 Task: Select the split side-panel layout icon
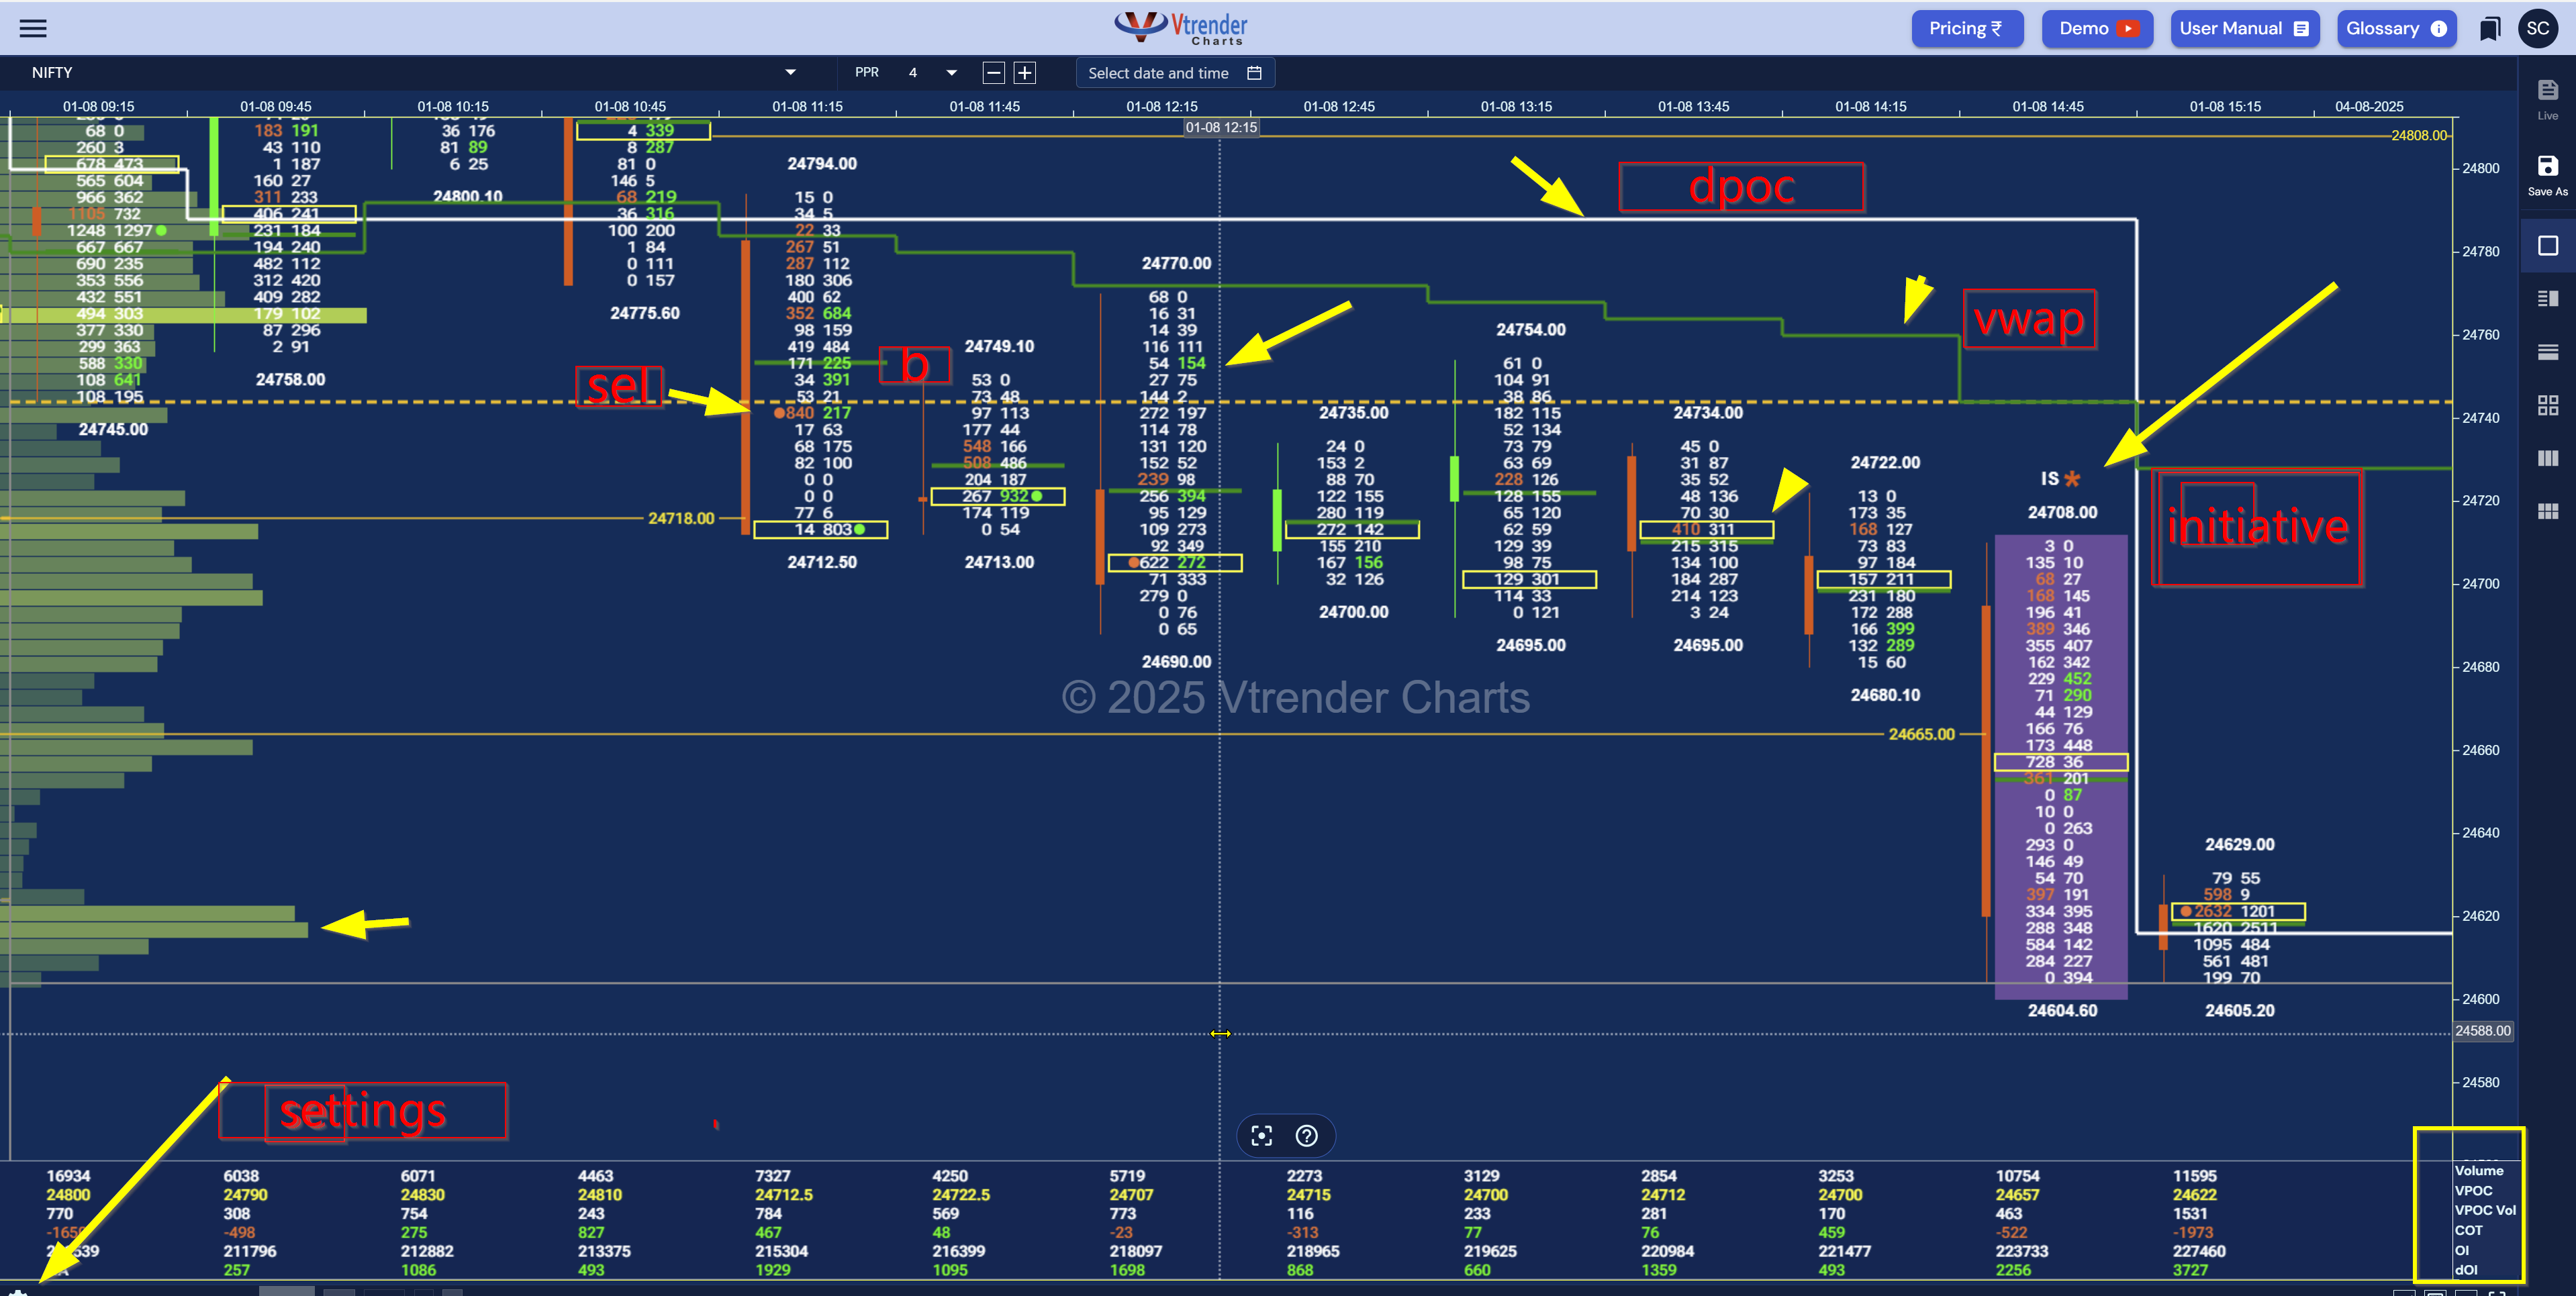pyautogui.click(x=2547, y=299)
